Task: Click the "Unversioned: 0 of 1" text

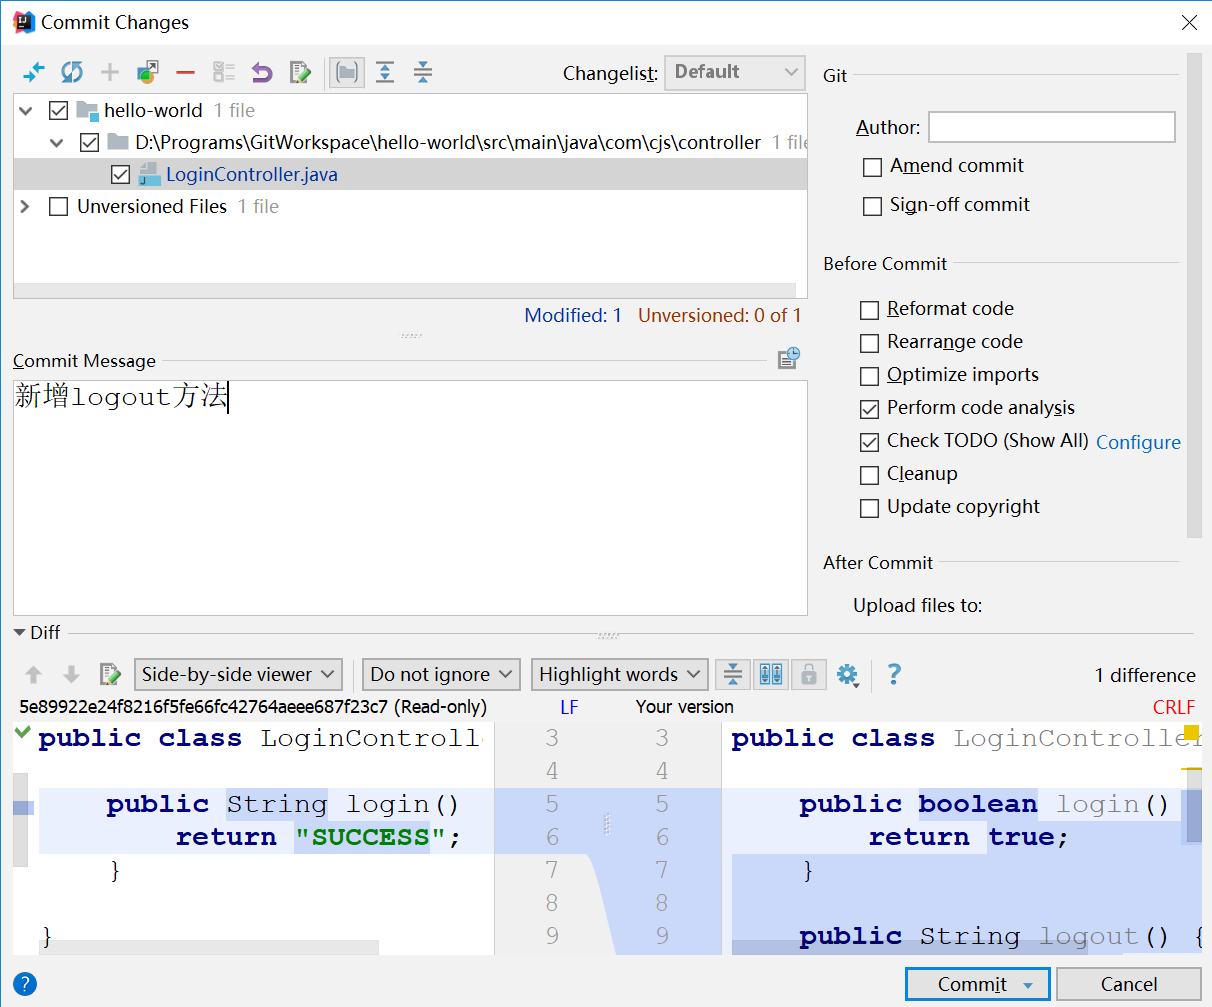Action: pos(720,316)
